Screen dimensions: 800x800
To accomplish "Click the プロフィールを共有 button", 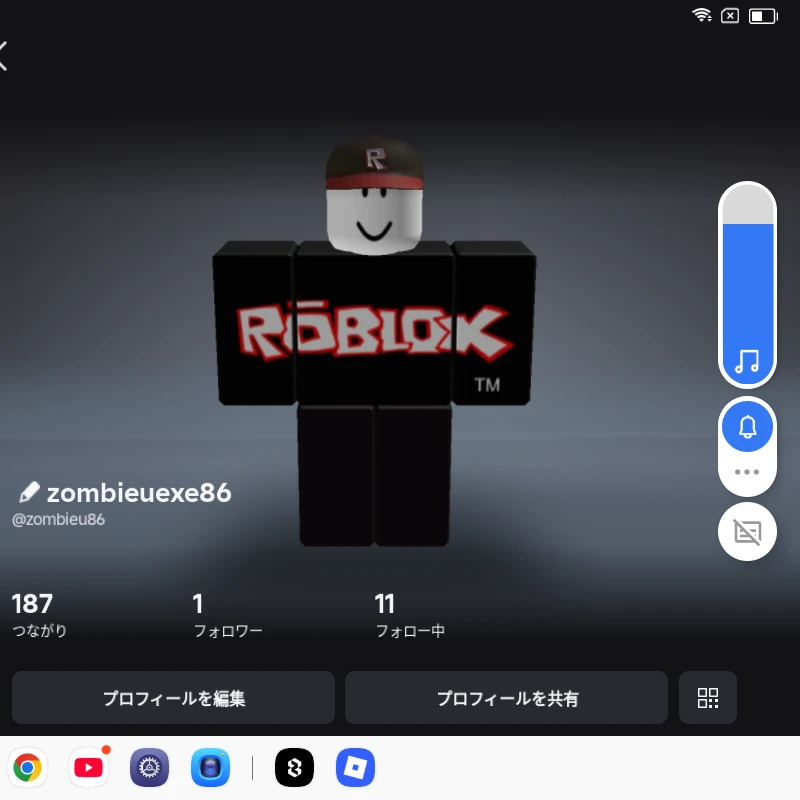I will (507, 697).
